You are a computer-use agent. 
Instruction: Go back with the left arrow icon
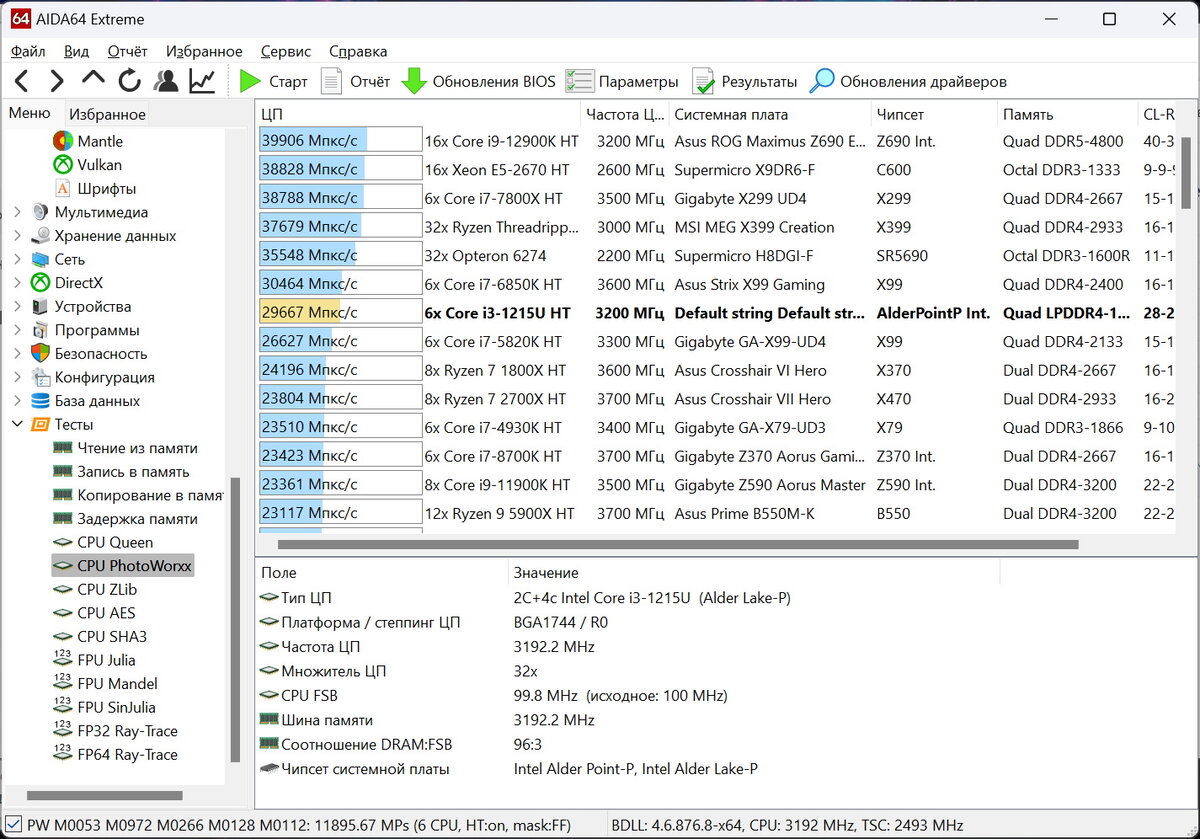(22, 81)
